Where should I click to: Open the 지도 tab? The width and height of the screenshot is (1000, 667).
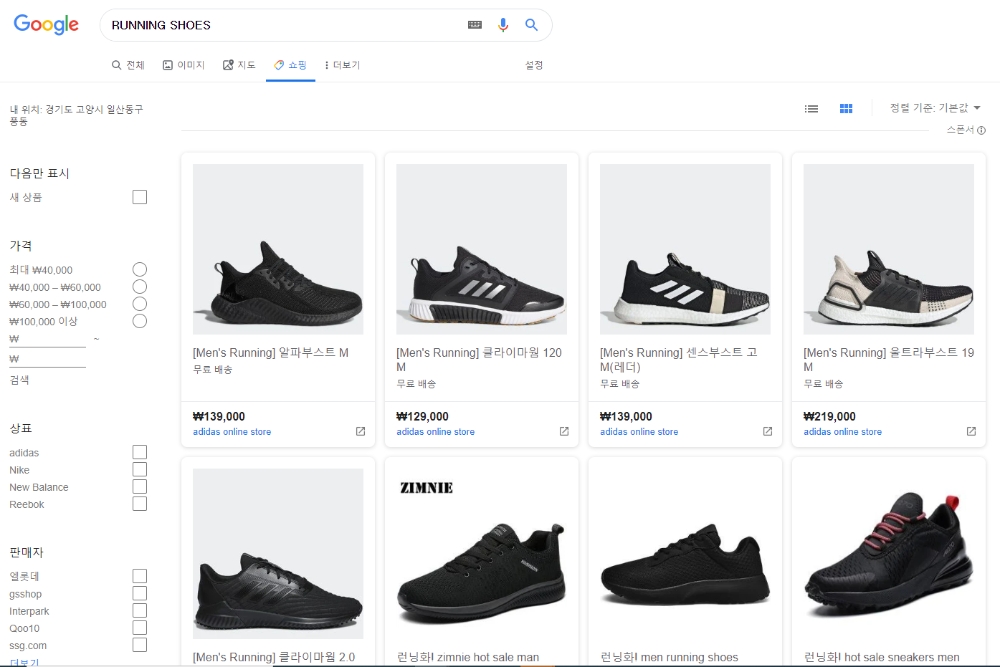click(x=240, y=65)
